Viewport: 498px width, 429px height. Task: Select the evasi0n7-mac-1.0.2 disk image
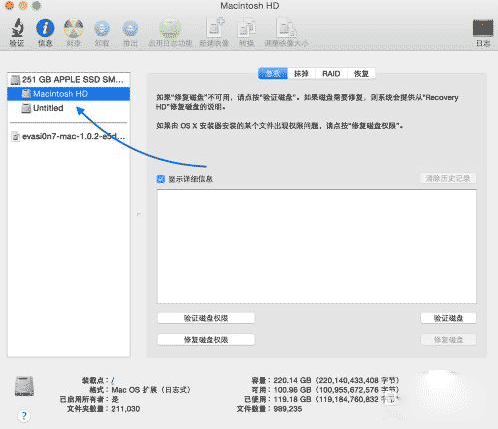tap(69, 136)
